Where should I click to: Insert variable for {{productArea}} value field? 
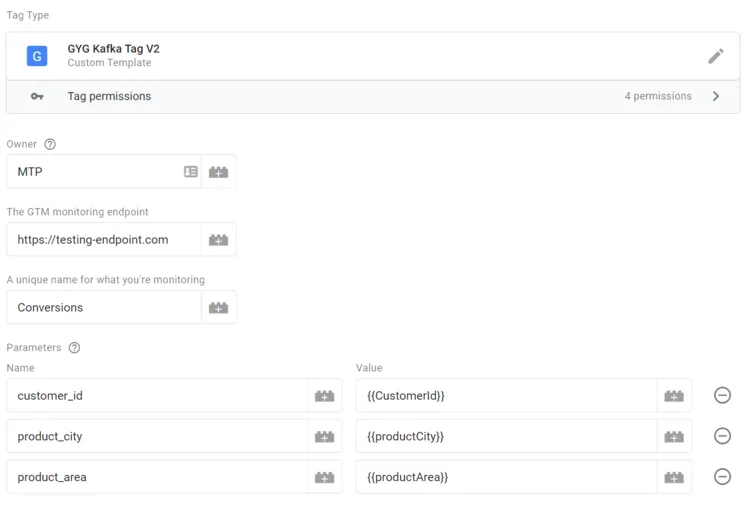pos(674,477)
